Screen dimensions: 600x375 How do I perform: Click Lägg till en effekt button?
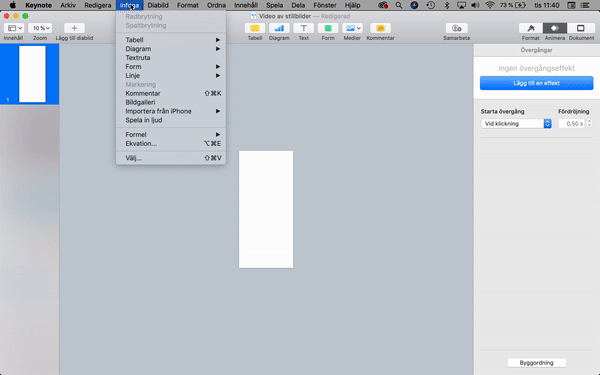536,83
